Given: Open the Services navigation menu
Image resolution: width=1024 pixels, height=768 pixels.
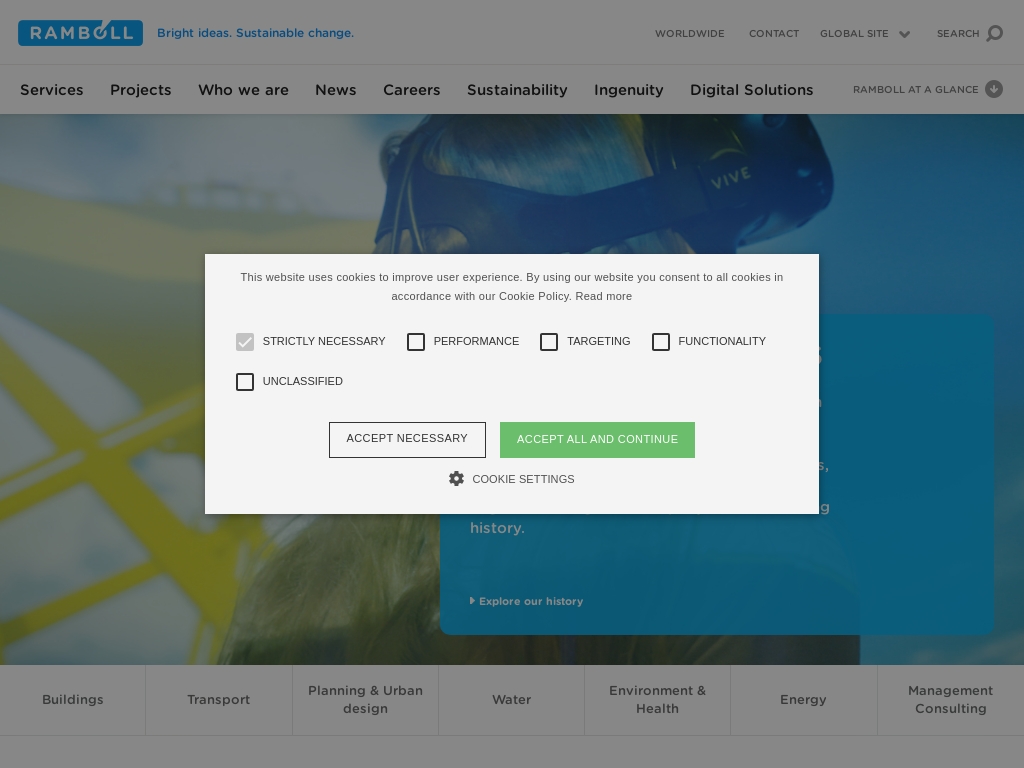Looking at the screenshot, I should [x=52, y=90].
